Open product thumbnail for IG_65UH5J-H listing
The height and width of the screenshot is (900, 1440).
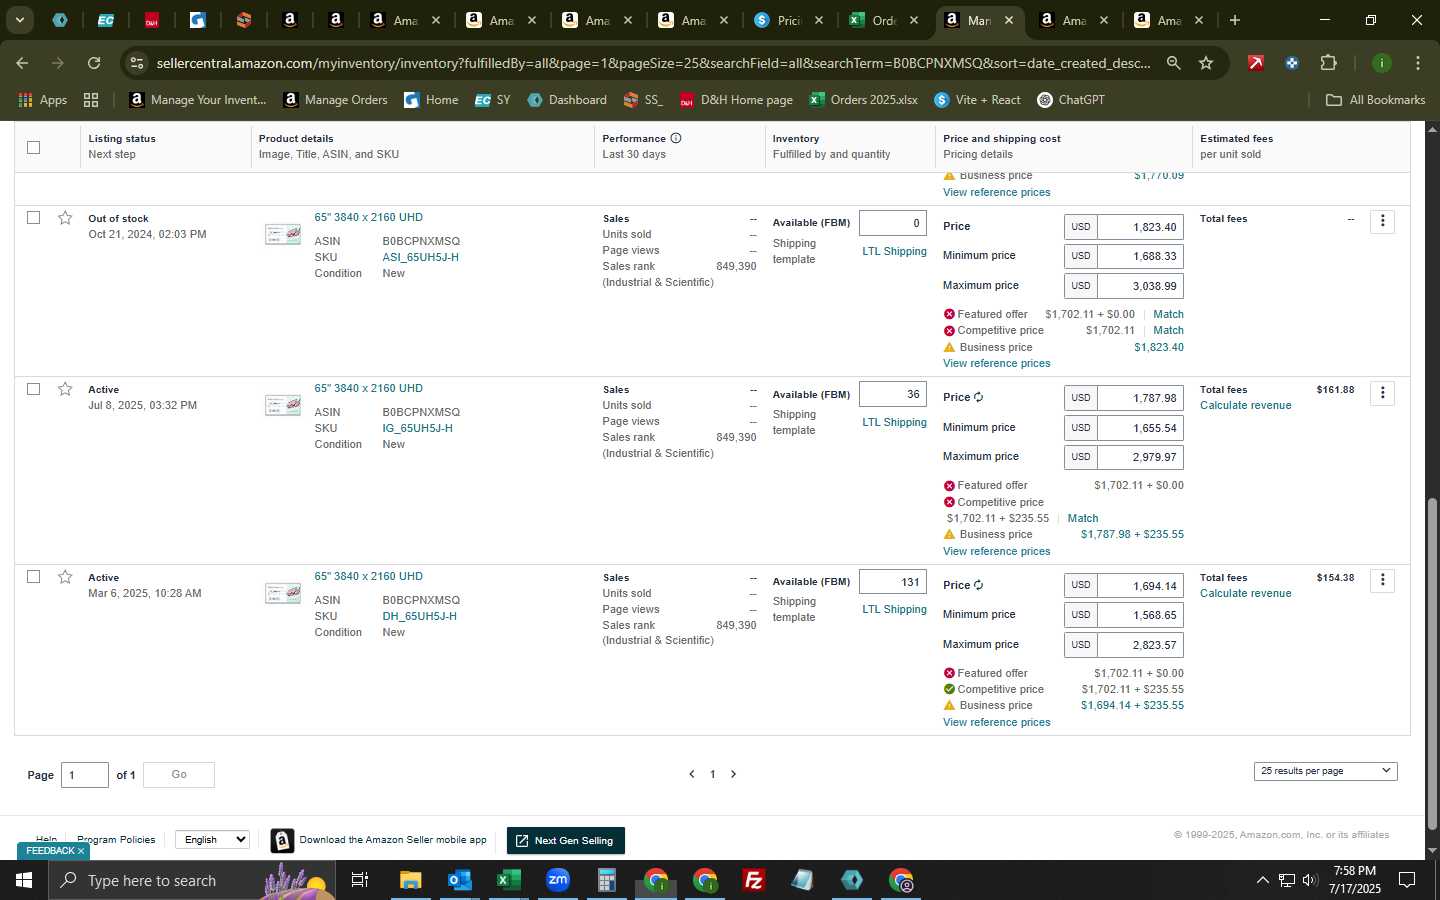coord(283,405)
